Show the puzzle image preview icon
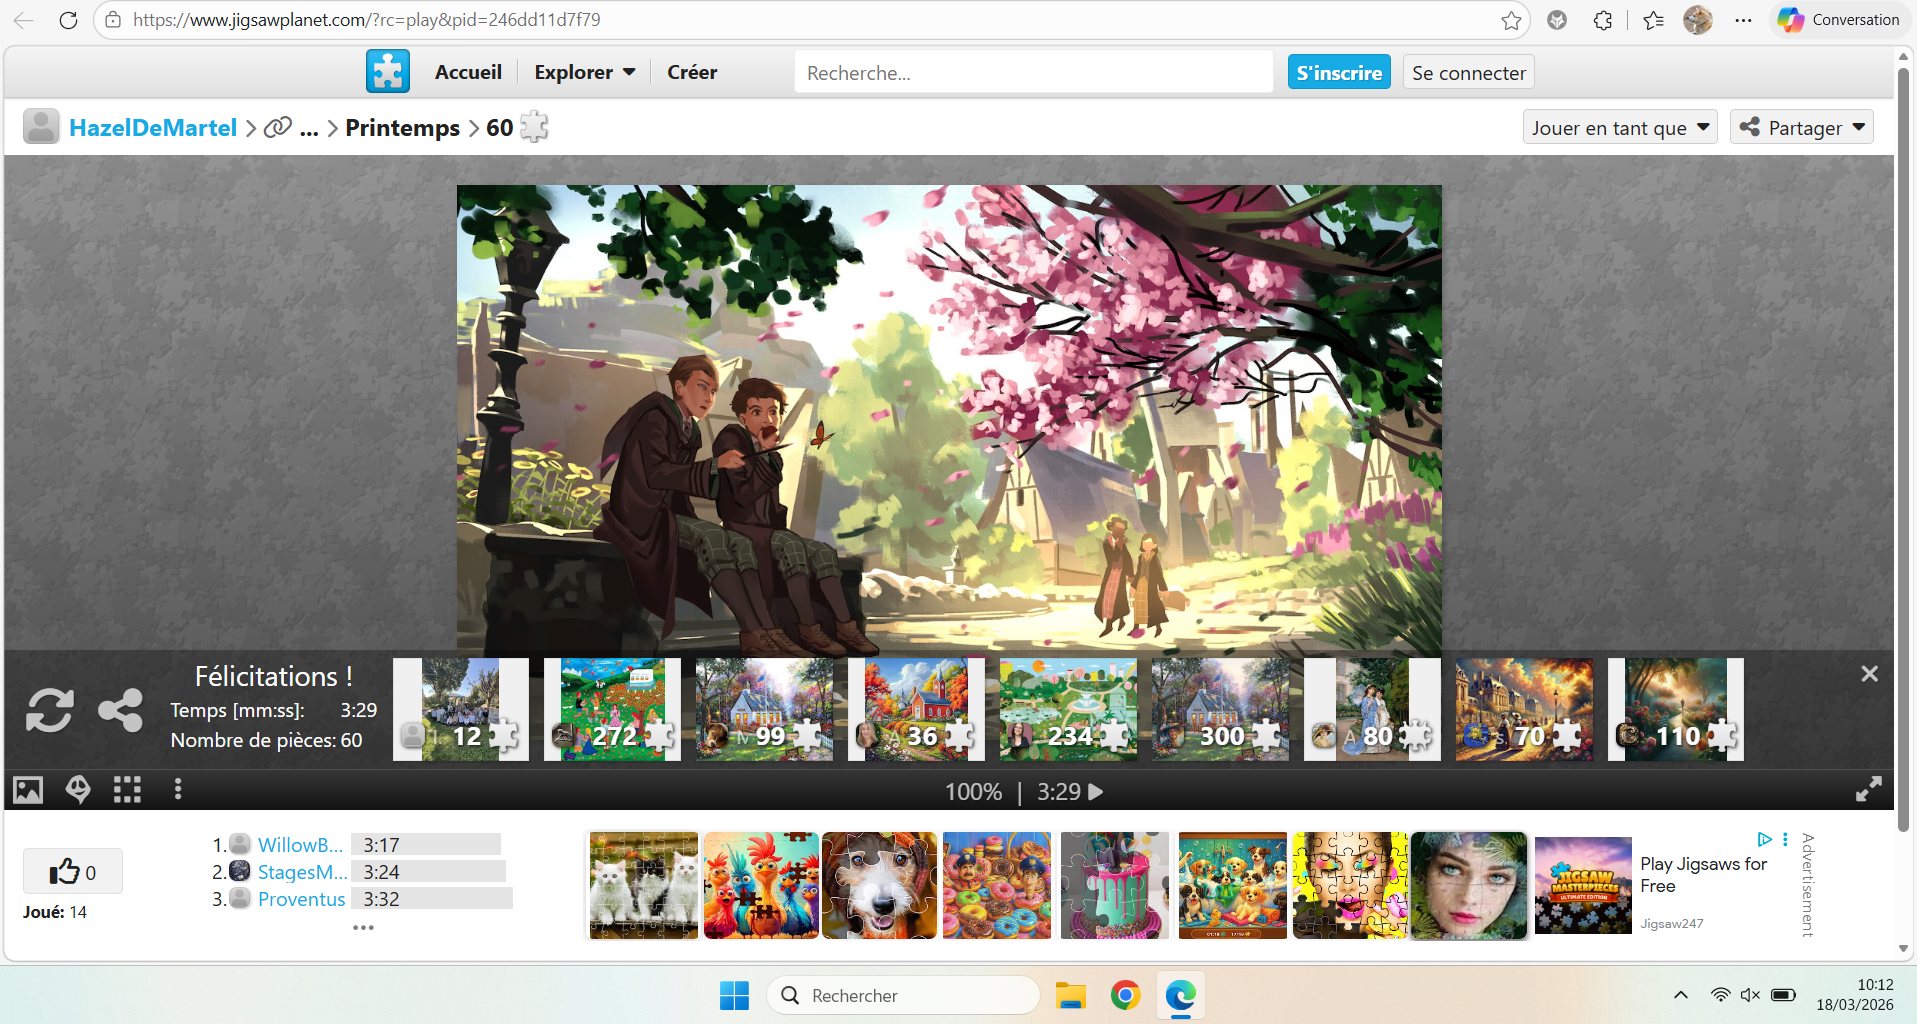 (28, 790)
